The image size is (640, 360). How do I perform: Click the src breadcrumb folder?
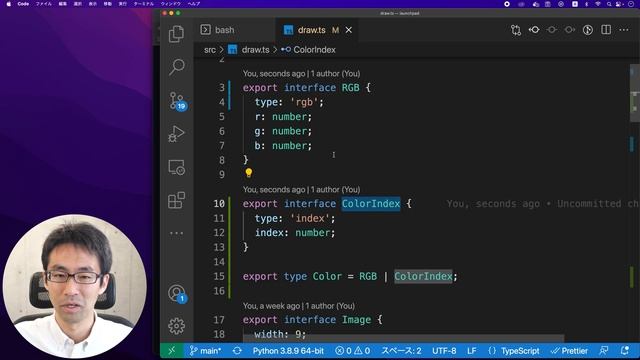click(x=210, y=50)
